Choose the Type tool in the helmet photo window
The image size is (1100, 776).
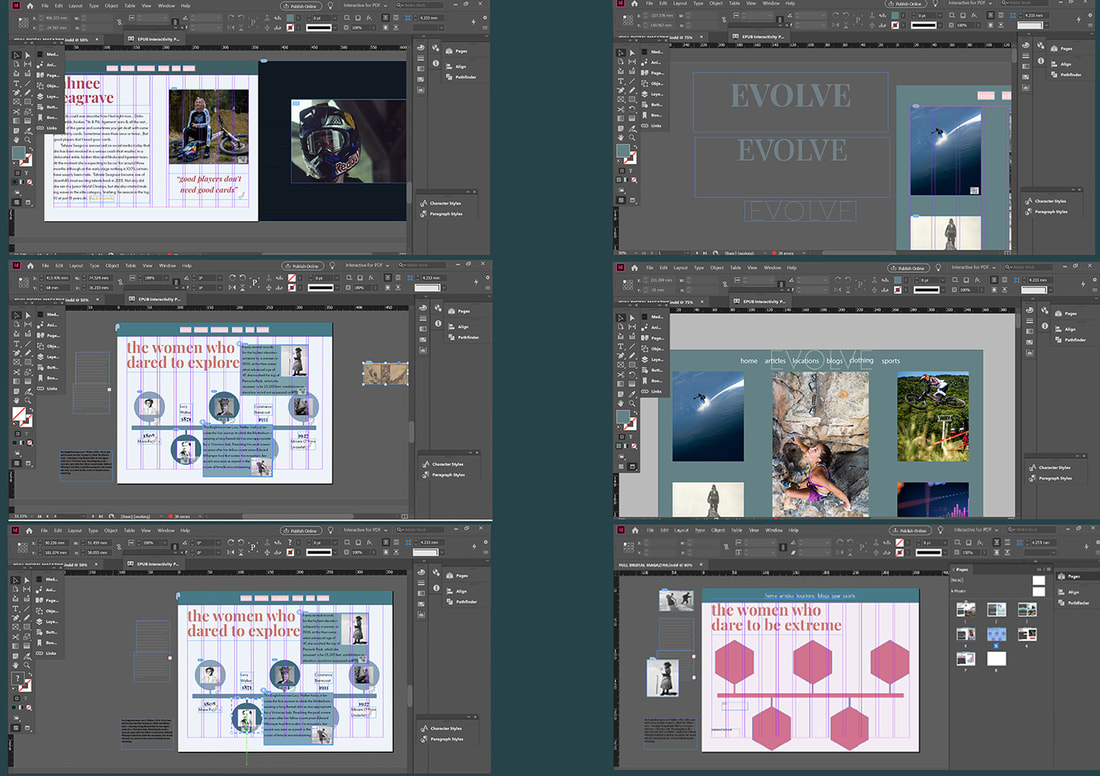(x=16, y=83)
